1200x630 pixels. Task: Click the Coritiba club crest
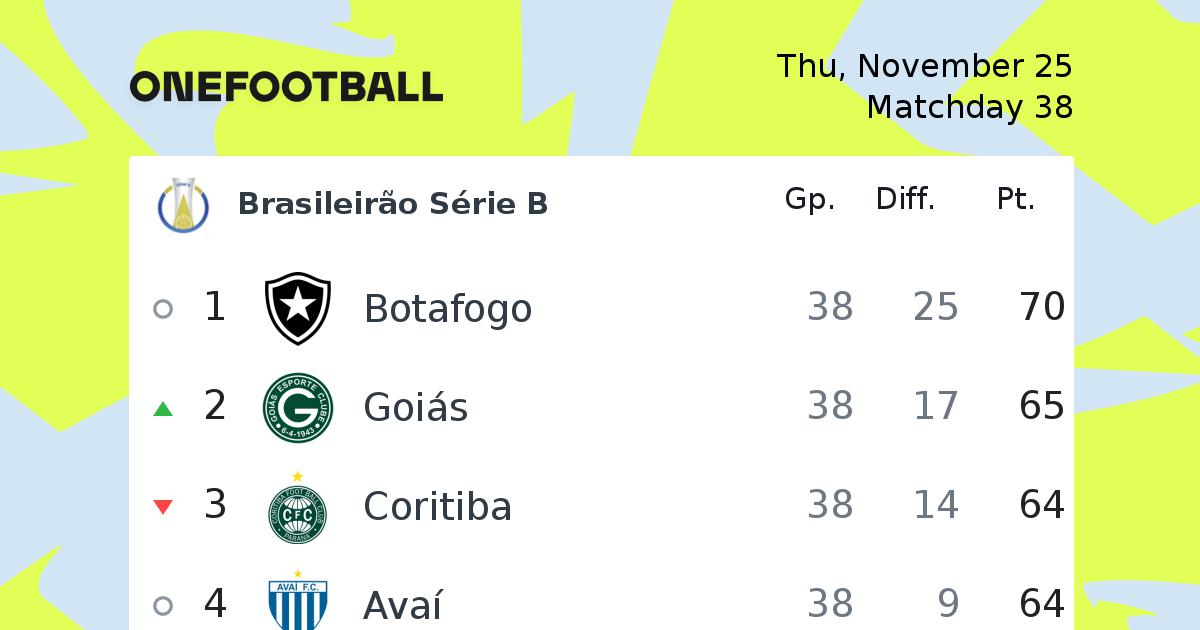click(298, 507)
